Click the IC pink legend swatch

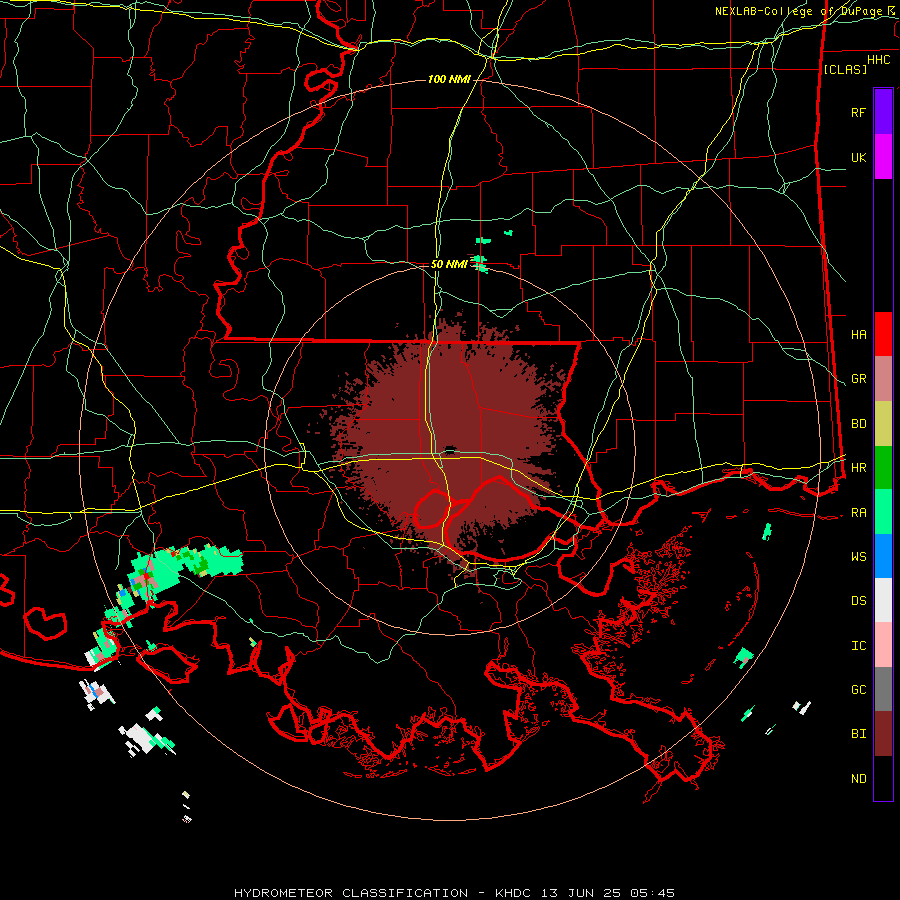coord(883,645)
